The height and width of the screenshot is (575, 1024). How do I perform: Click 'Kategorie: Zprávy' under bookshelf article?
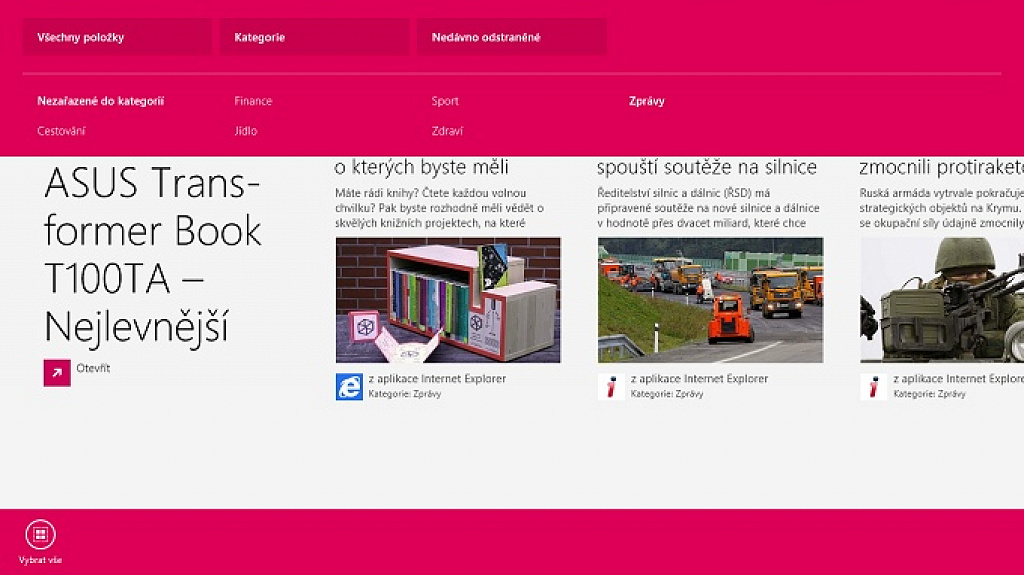tap(405, 394)
